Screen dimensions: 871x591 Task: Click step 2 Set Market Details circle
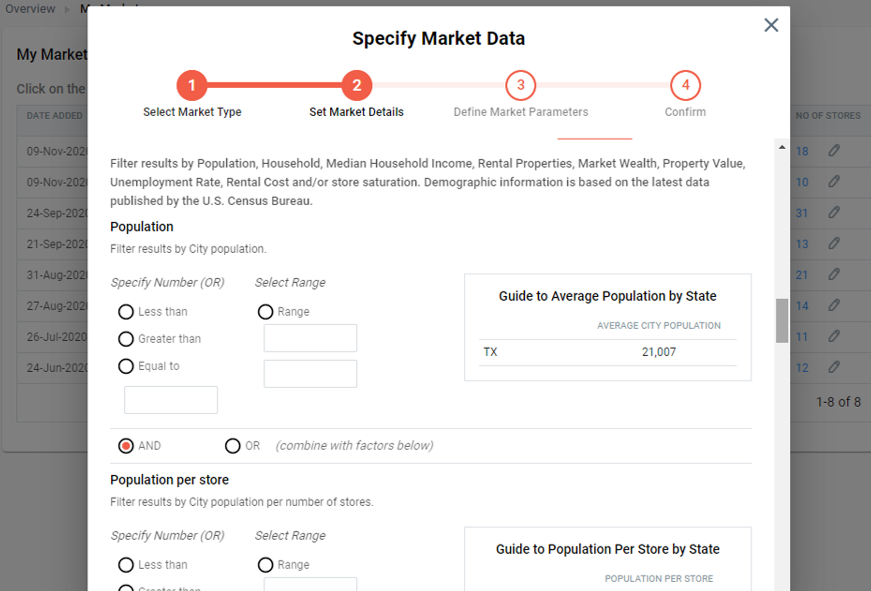point(357,86)
